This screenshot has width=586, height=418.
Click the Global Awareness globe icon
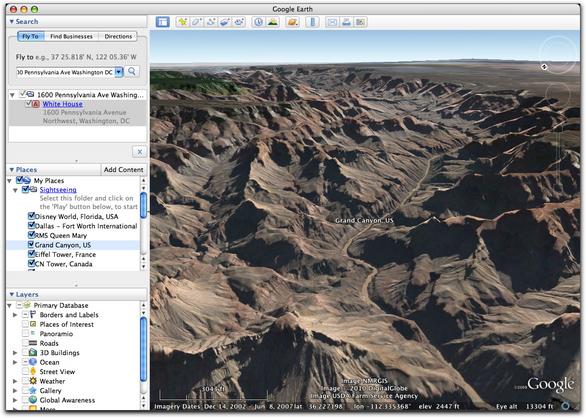33,400
